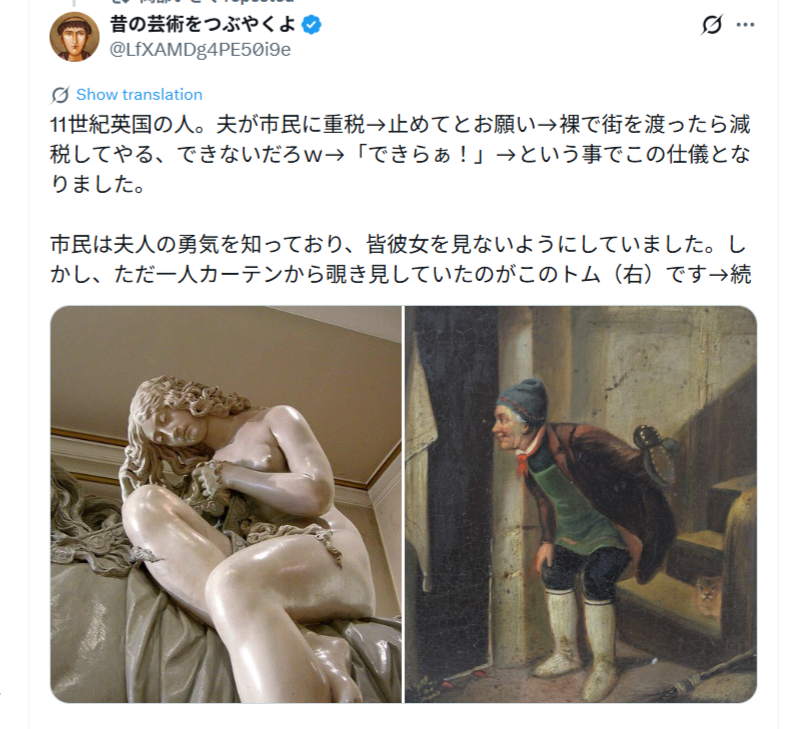Click the broom at the painting's bottom right
The image size is (800, 729).
tap(714, 676)
